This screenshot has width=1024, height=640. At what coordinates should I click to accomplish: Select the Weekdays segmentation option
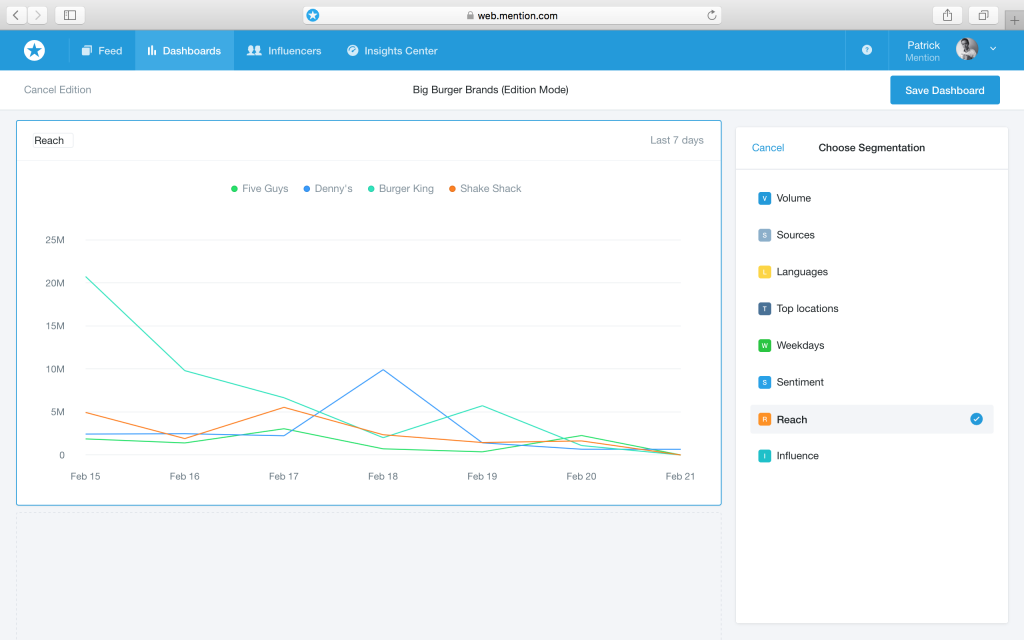coord(872,345)
